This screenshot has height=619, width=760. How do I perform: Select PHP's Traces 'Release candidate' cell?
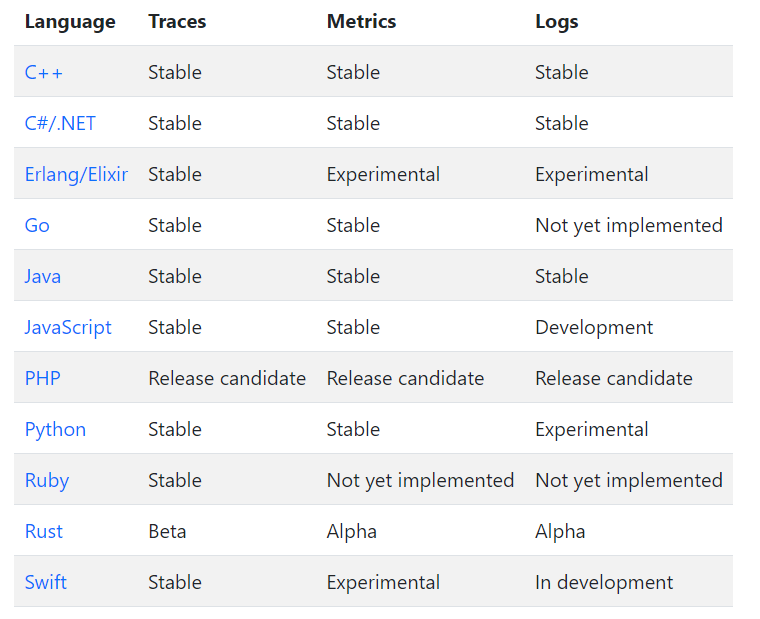227,378
